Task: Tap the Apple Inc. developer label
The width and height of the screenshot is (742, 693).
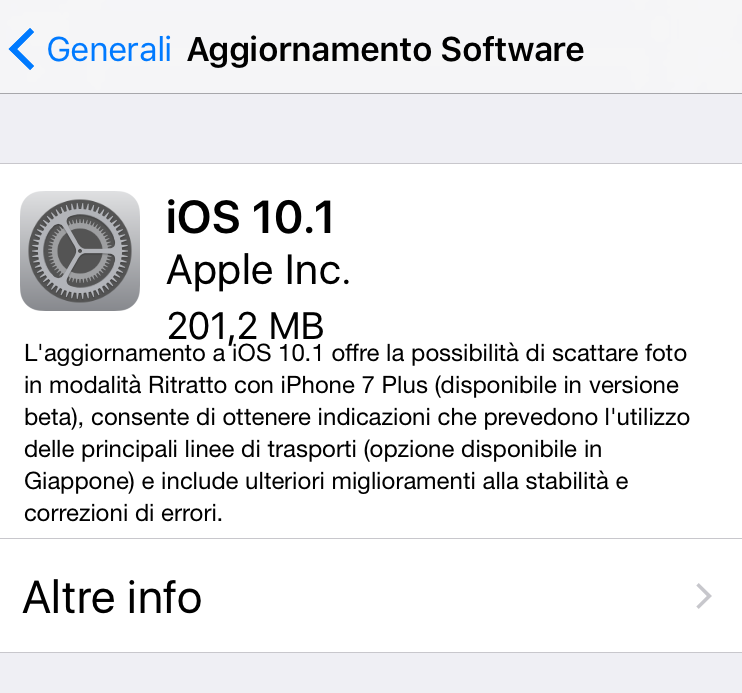Action: tap(258, 271)
